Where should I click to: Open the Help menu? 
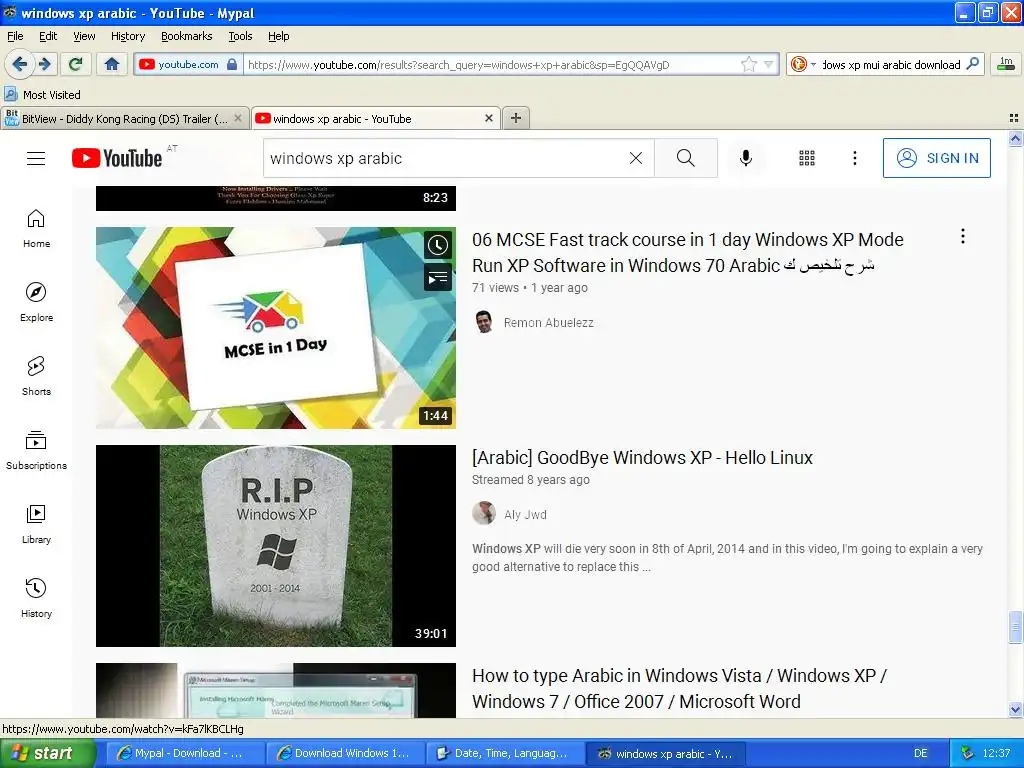point(278,36)
